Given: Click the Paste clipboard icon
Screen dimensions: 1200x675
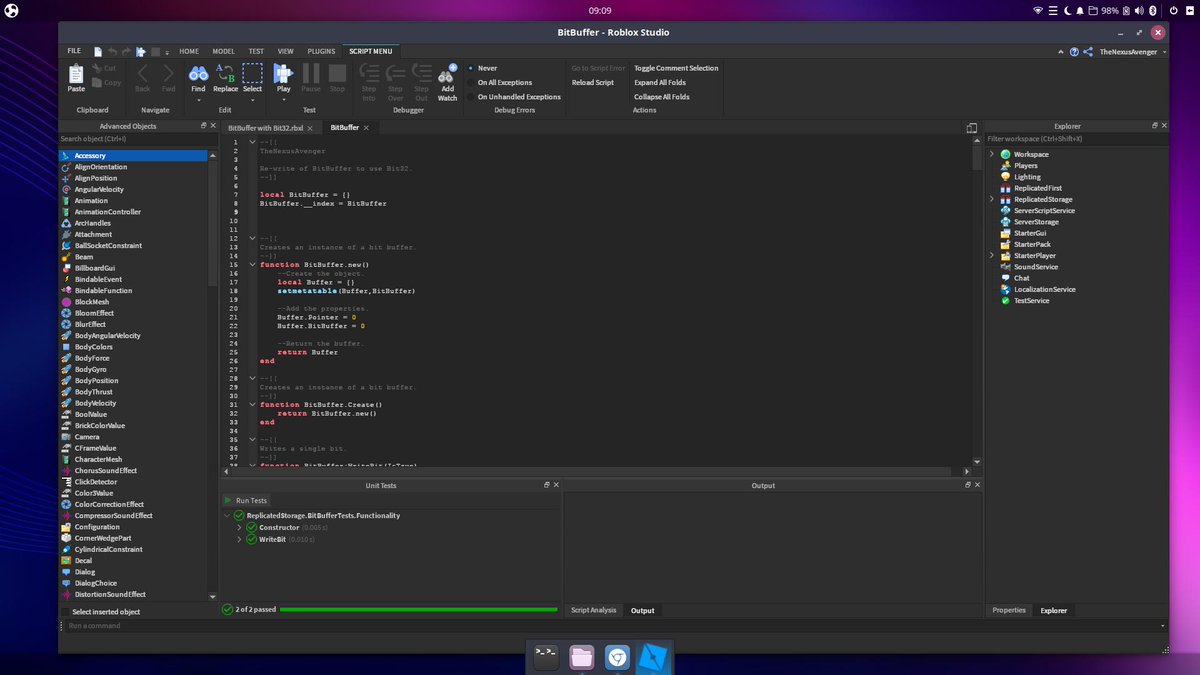Looking at the screenshot, I should [76, 73].
